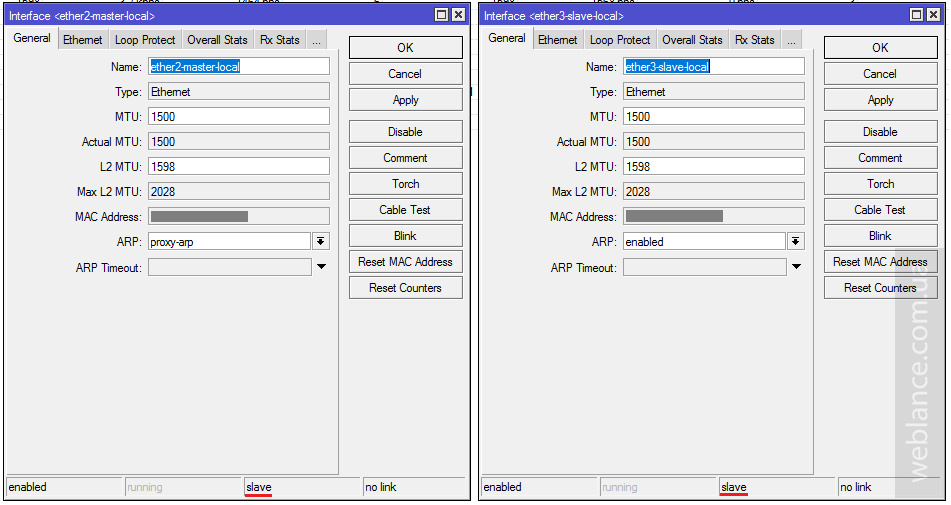
Task: Click Cancel in ether3-slave-local window
Action: click(x=880, y=74)
